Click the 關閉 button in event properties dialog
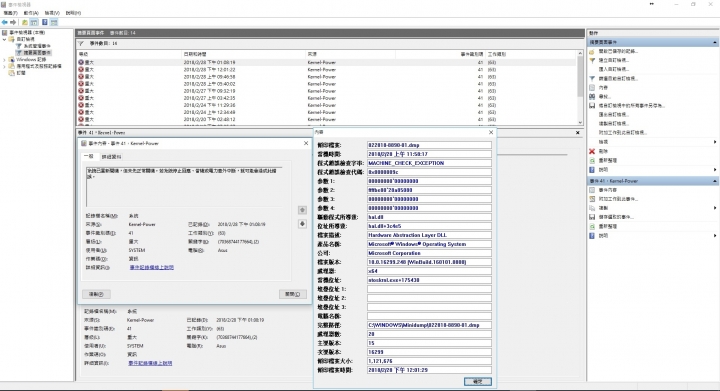The image size is (720, 391). coord(292,294)
